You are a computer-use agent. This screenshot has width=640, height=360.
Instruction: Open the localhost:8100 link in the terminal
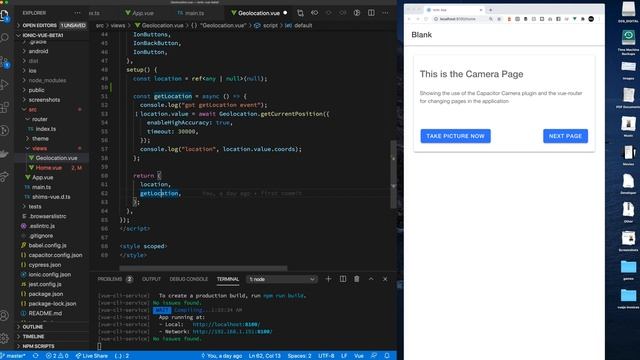[226, 324]
